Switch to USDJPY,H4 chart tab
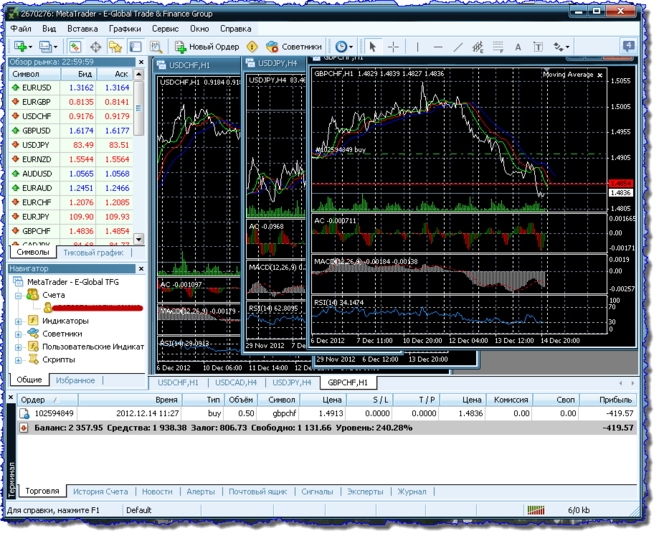The image size is (659, 536). 292,383
